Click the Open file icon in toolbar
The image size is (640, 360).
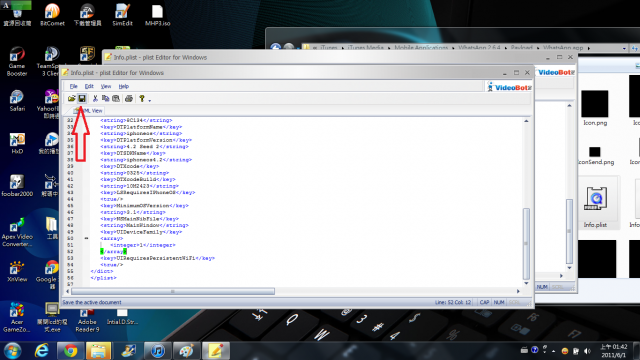[71, 98]
